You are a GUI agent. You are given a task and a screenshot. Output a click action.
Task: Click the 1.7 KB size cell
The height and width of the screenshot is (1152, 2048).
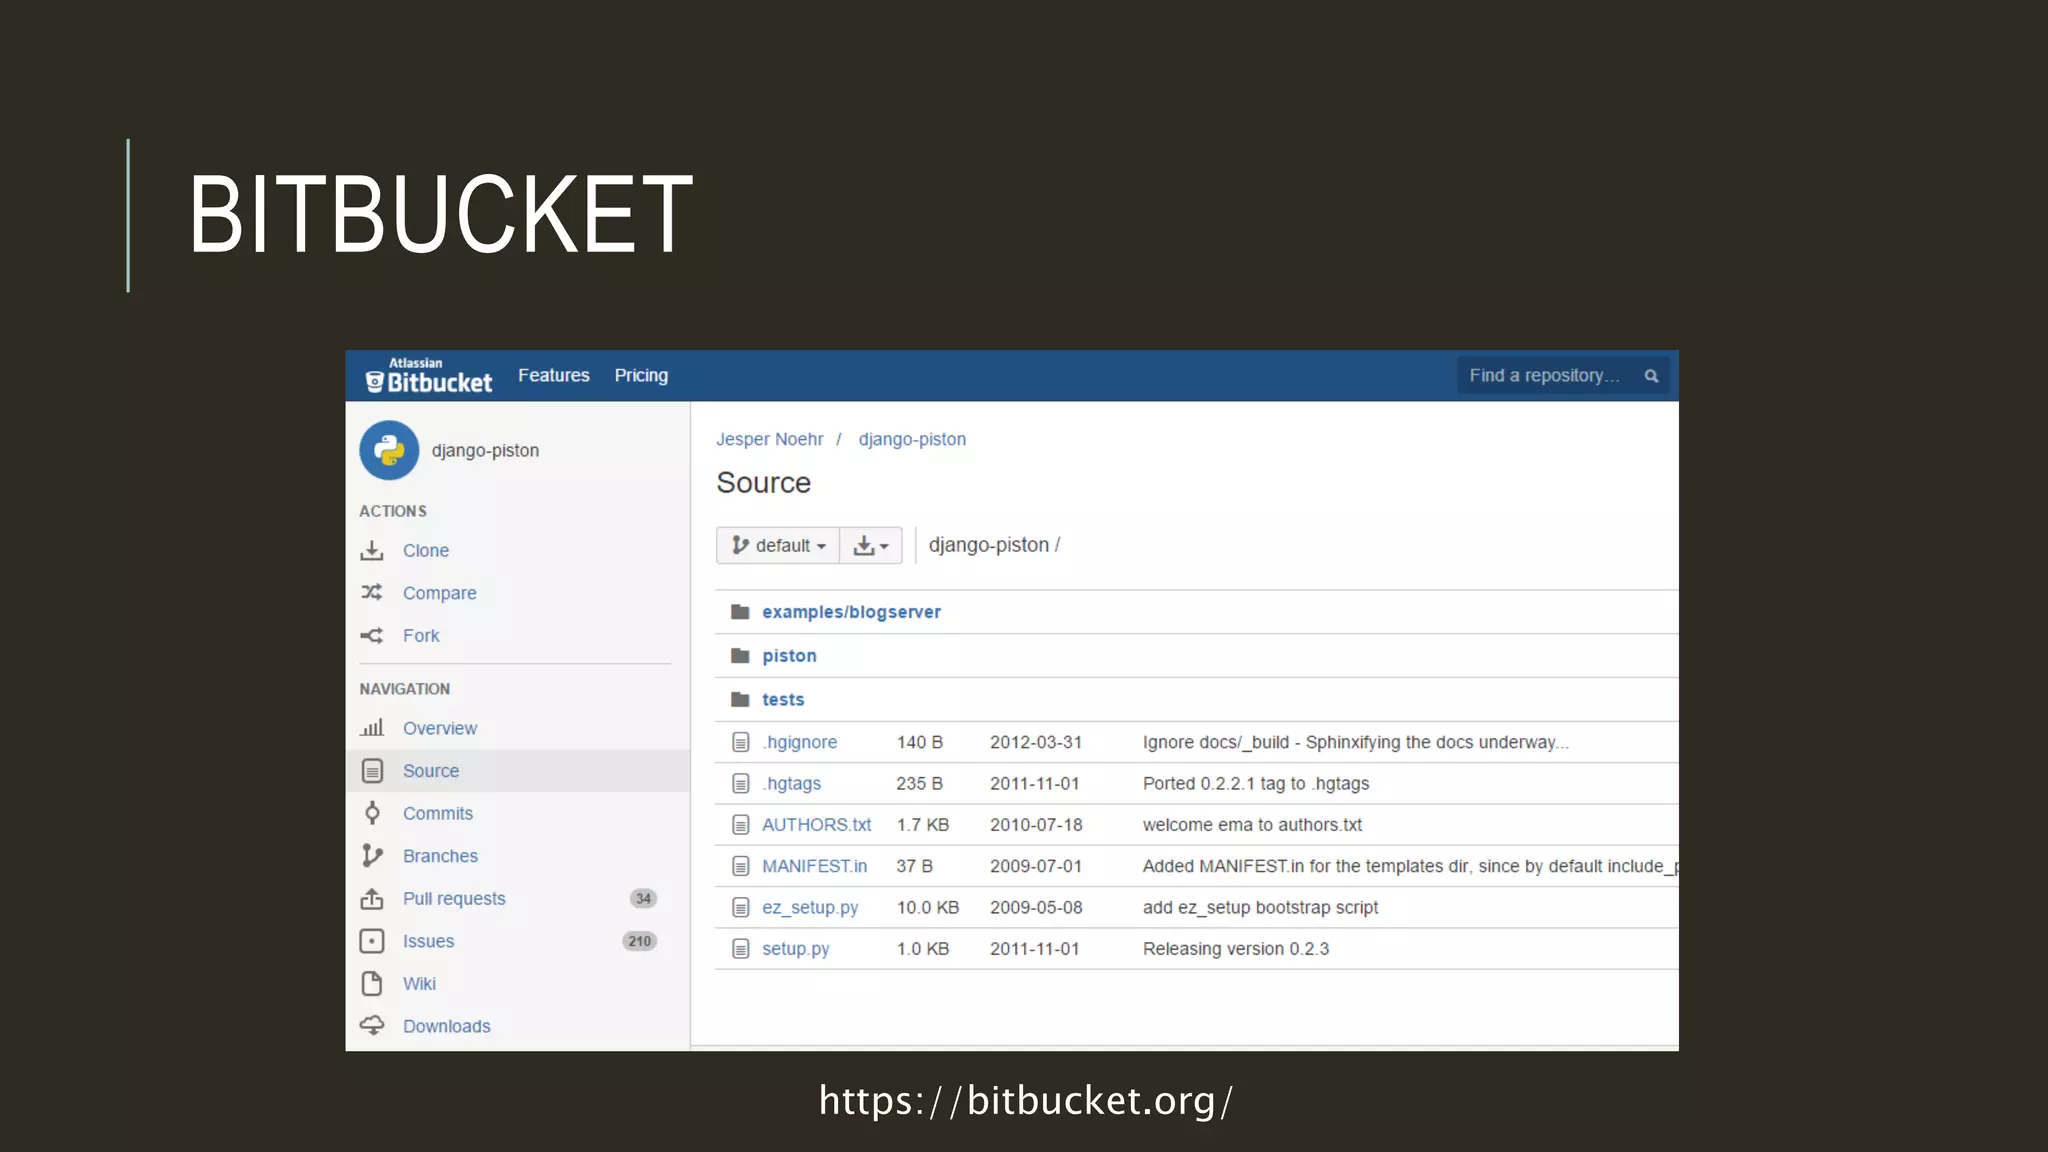click(923, 825)
